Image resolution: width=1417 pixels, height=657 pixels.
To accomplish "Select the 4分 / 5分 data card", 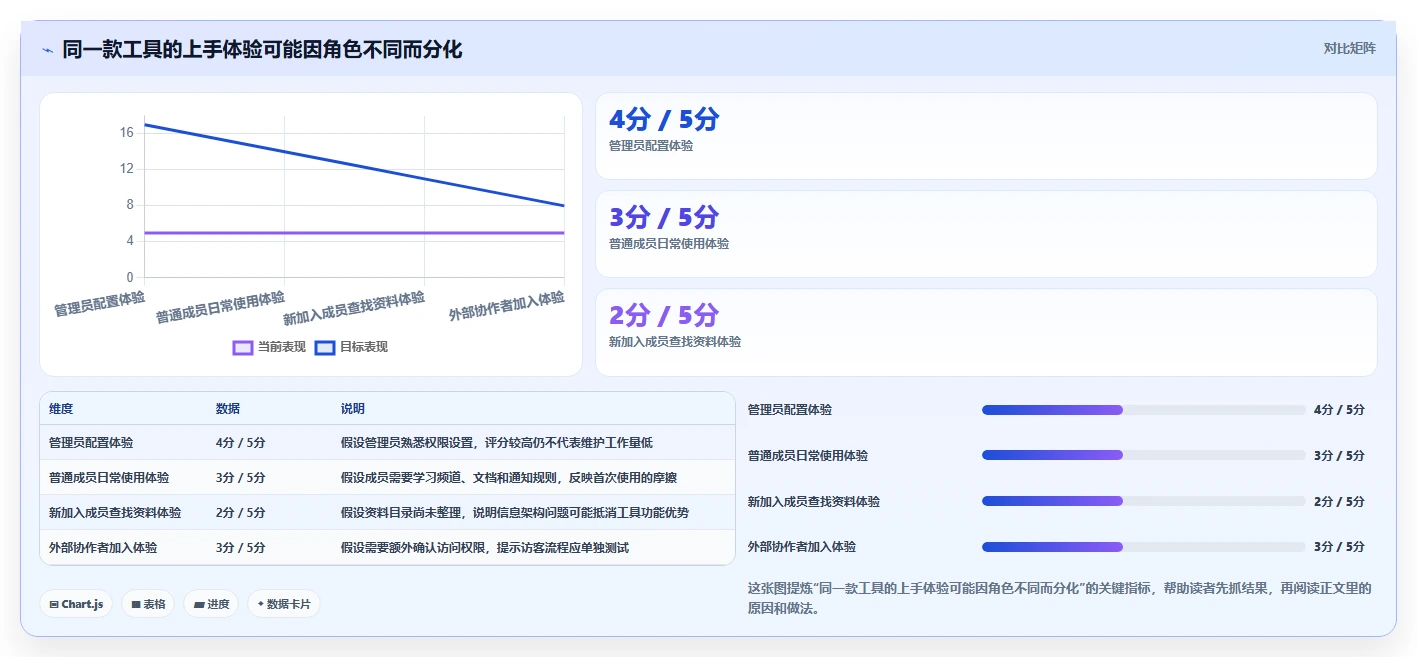I will tap(986, 136).
